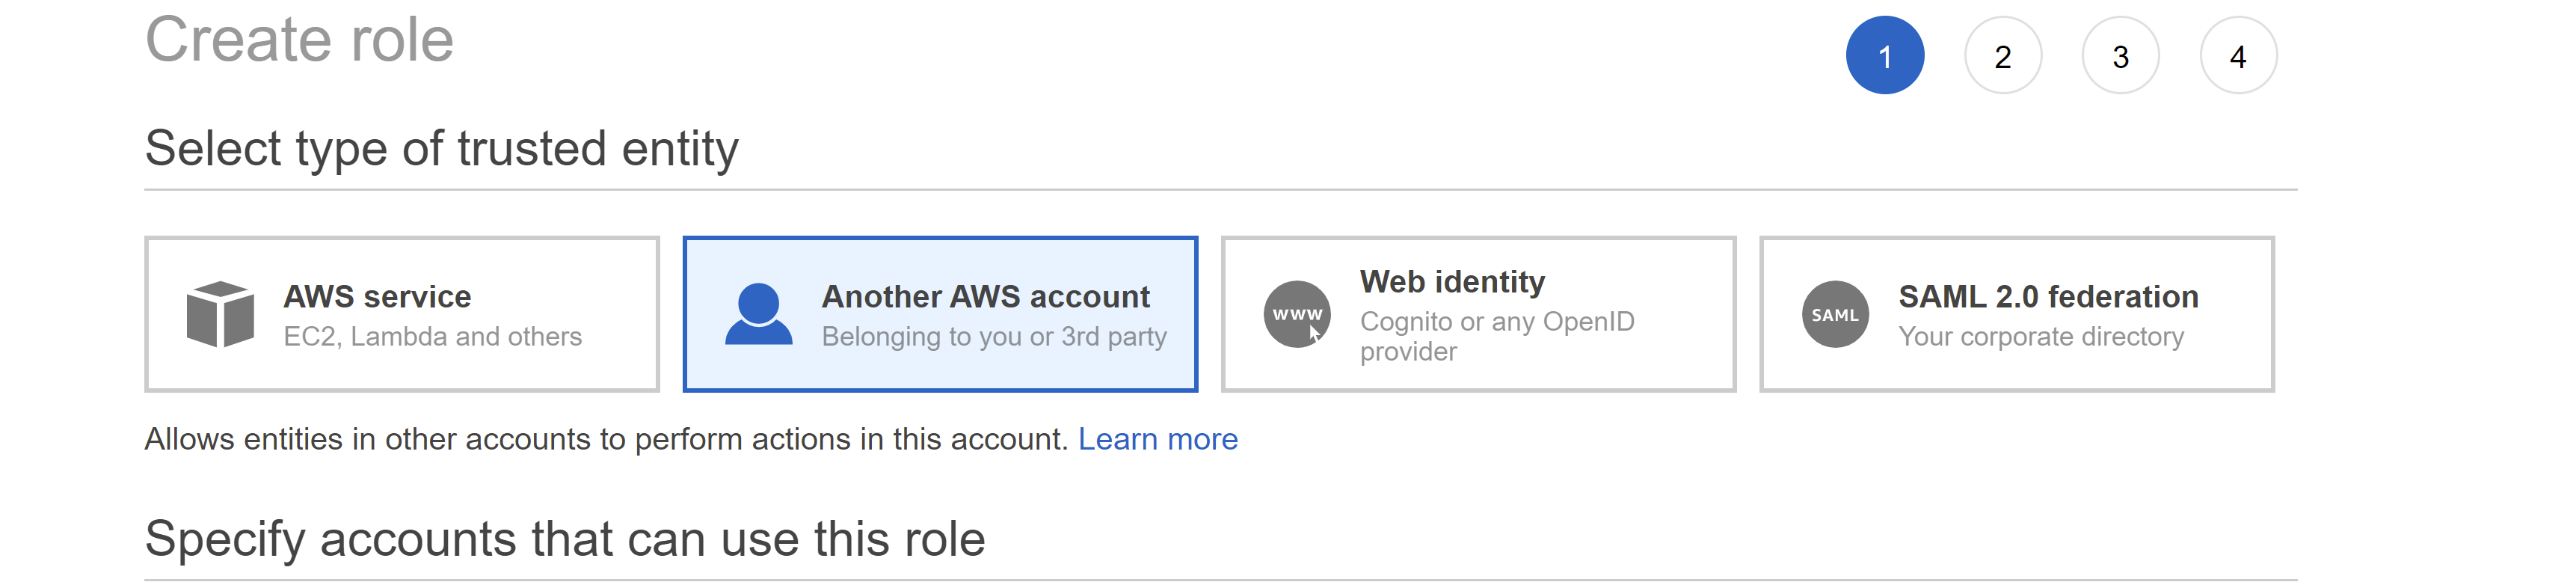Click the 'AWS service' title text

377,297
